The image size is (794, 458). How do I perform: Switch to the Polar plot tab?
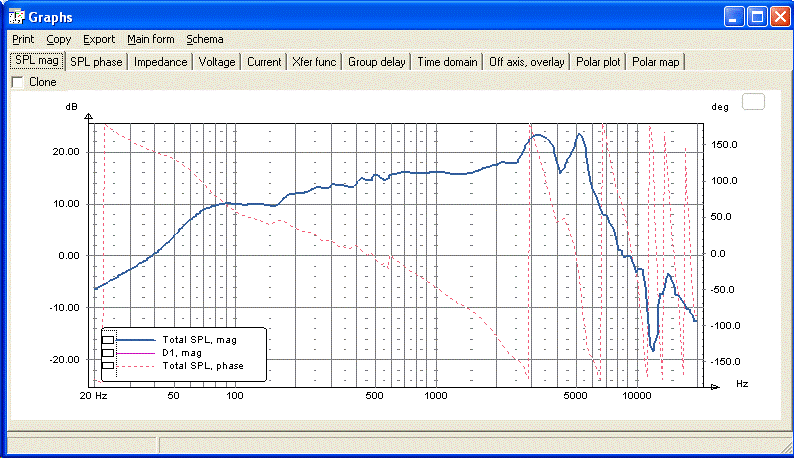(x=598, y=62)
